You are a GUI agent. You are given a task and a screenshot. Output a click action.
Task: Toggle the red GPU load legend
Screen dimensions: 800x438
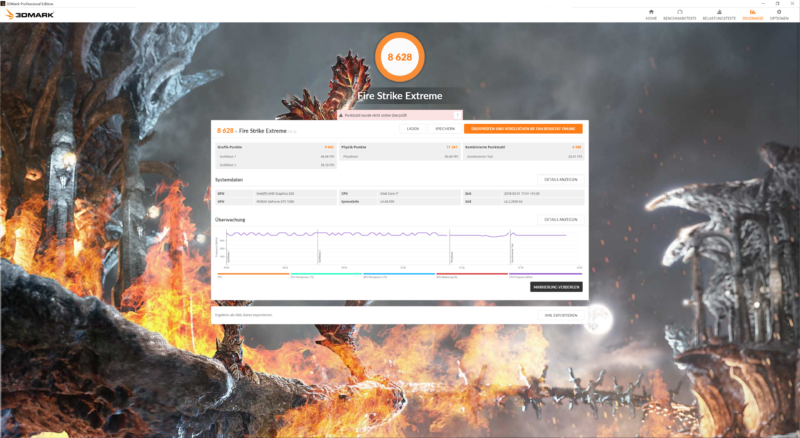tap(472, 275)
